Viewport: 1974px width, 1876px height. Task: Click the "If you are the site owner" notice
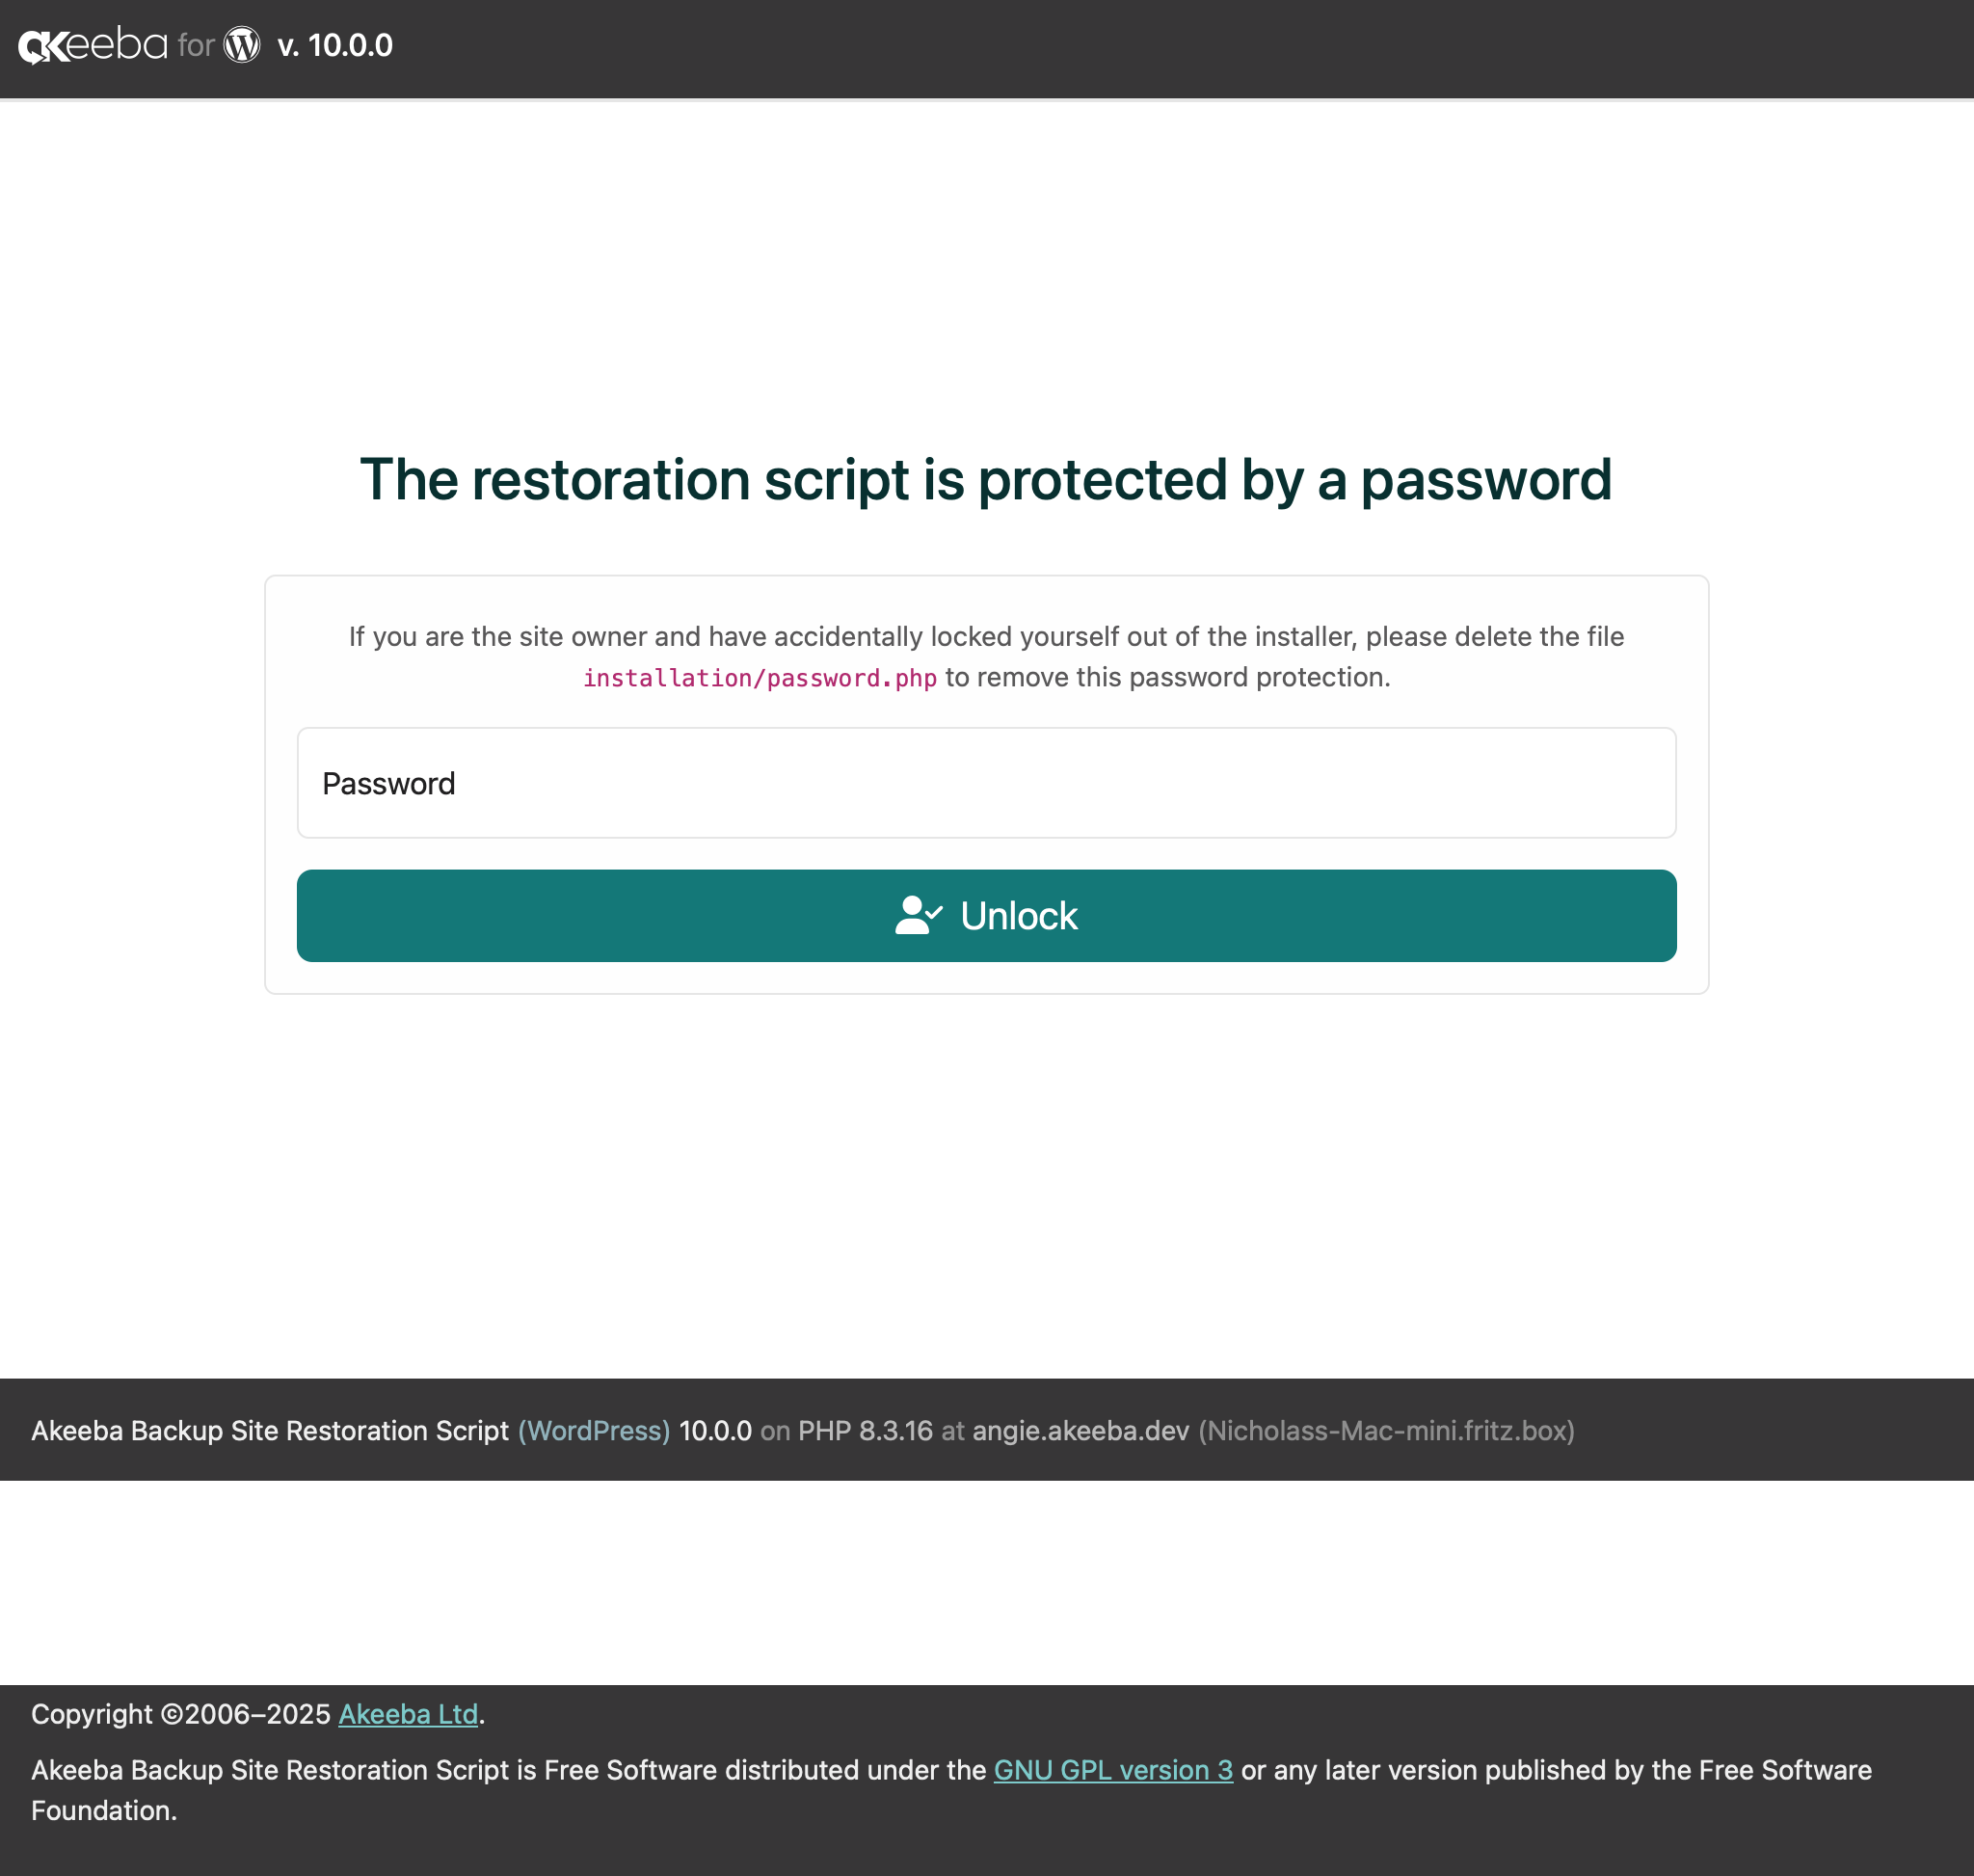(986, 637)
